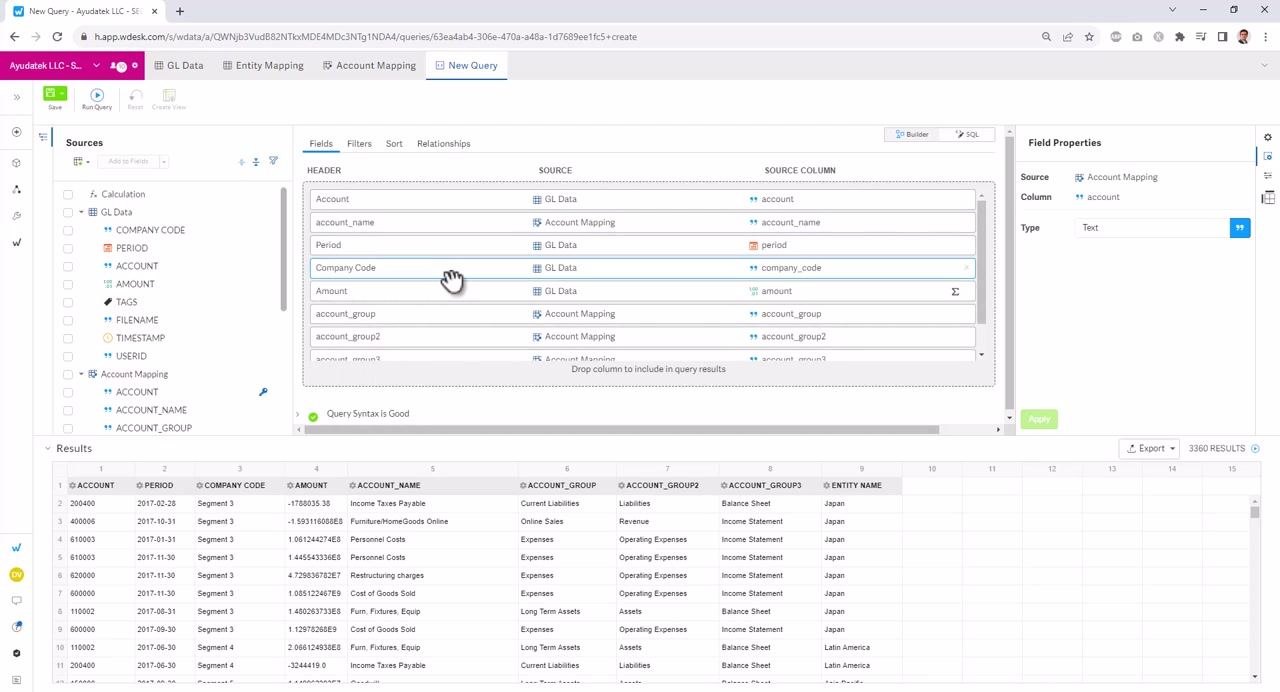Click the sigma aggregate icon on Amount row
This screenshot has width=1280, height=692.
955,291
